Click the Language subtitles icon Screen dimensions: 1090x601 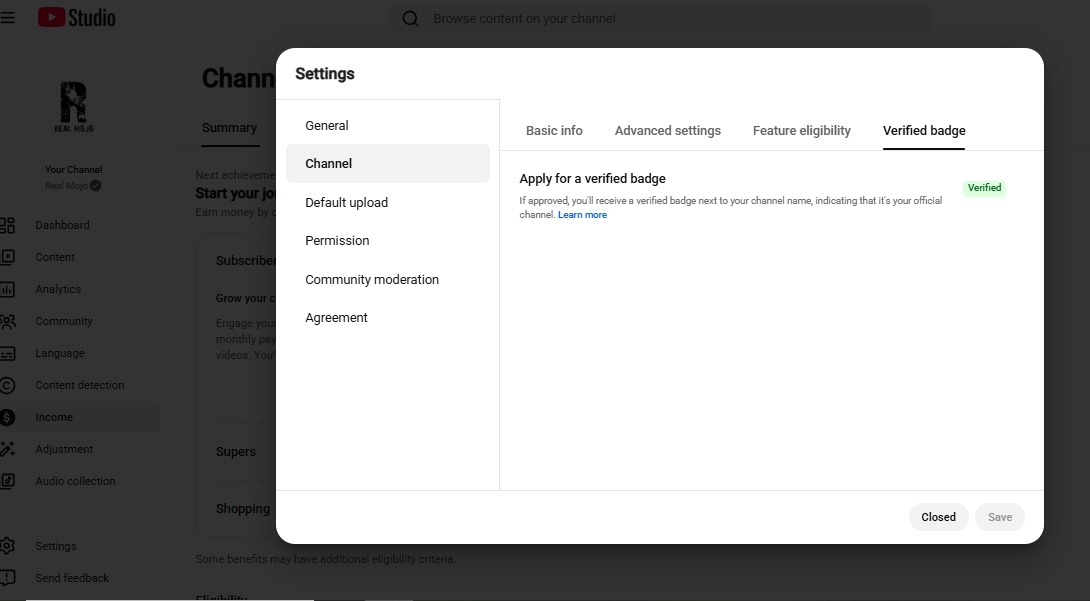7,353
